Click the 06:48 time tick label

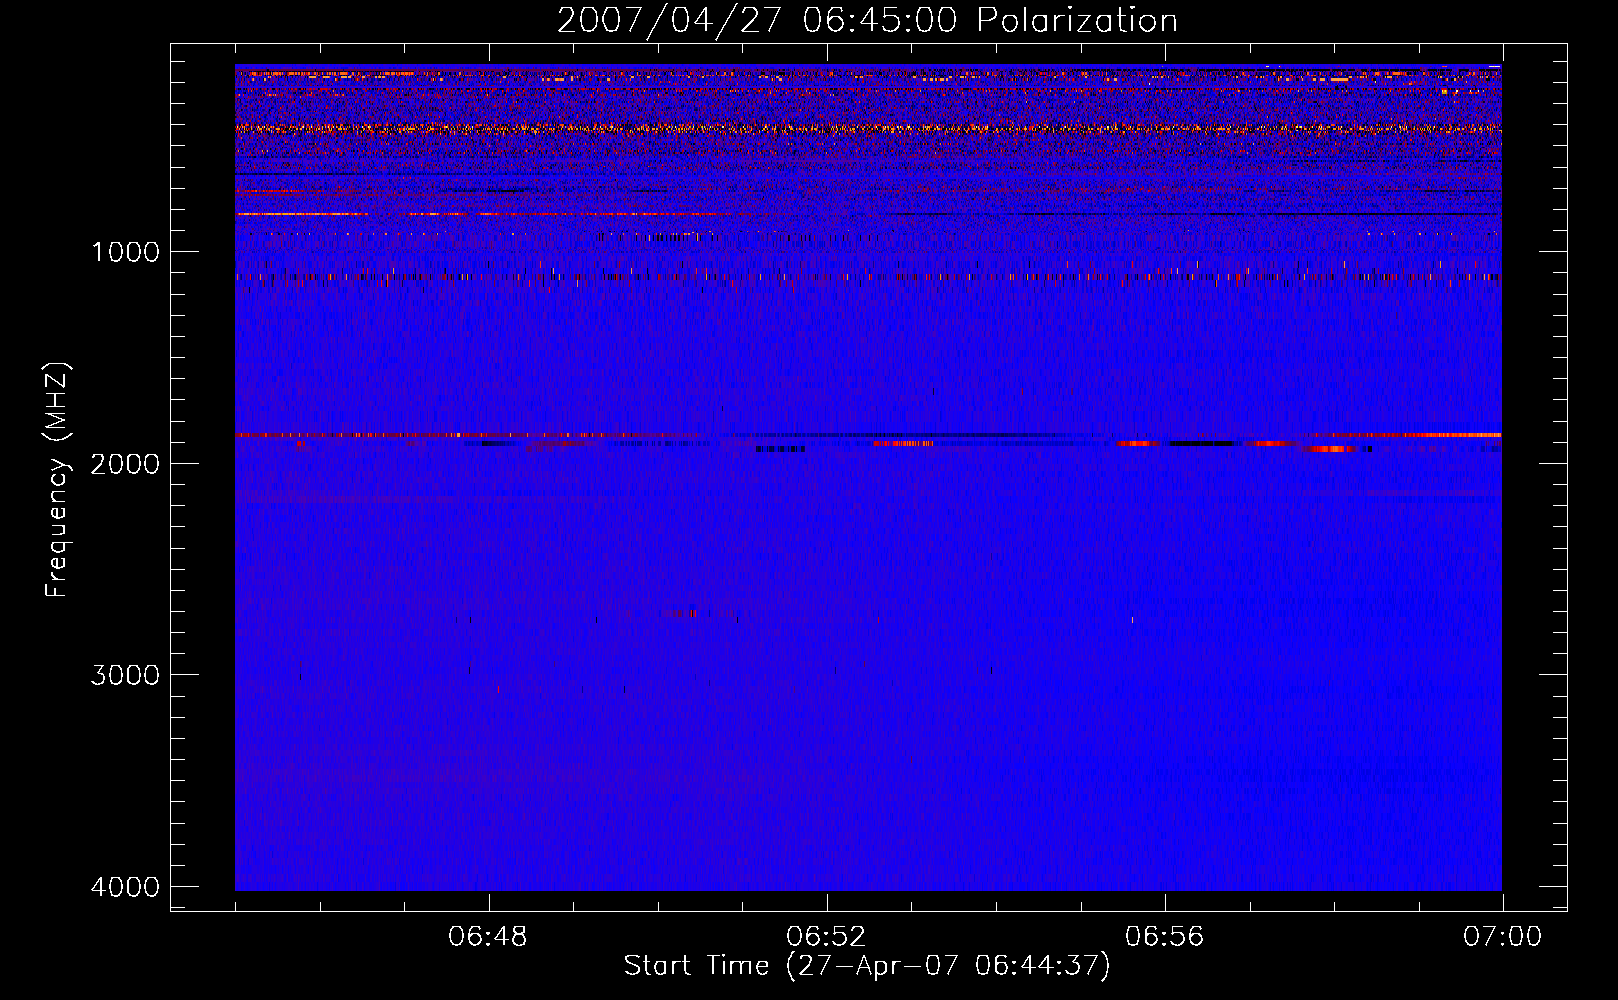(x=488, y=937)
